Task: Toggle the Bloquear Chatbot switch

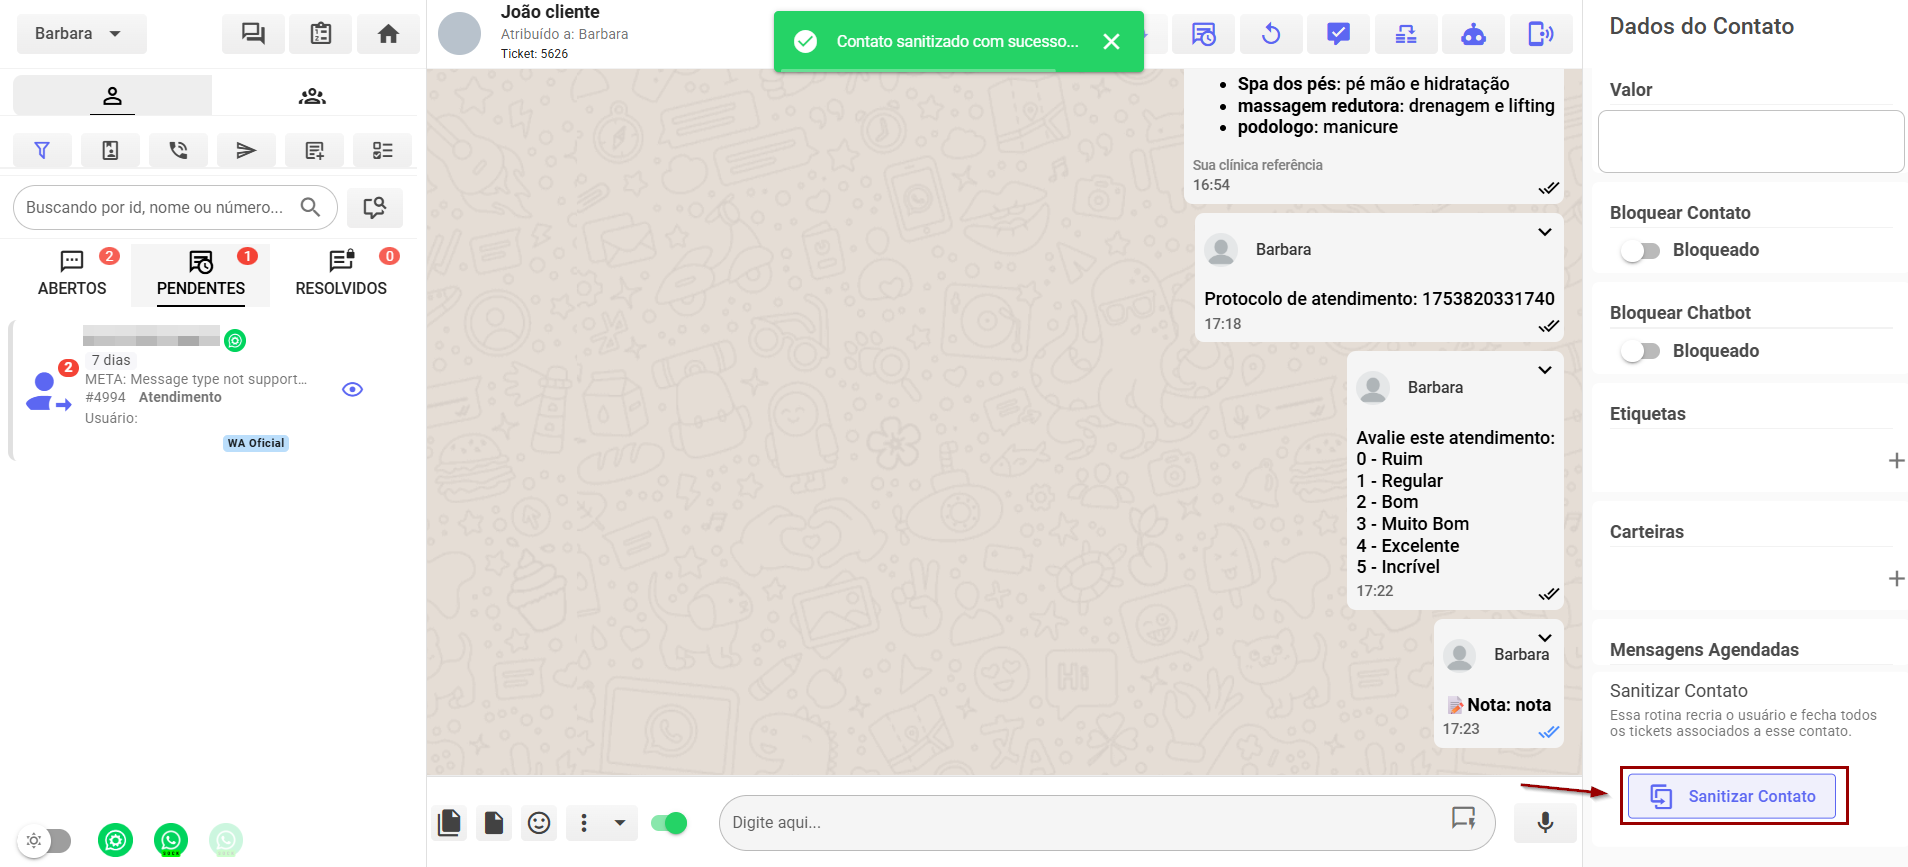Action: coord(1640,351)
